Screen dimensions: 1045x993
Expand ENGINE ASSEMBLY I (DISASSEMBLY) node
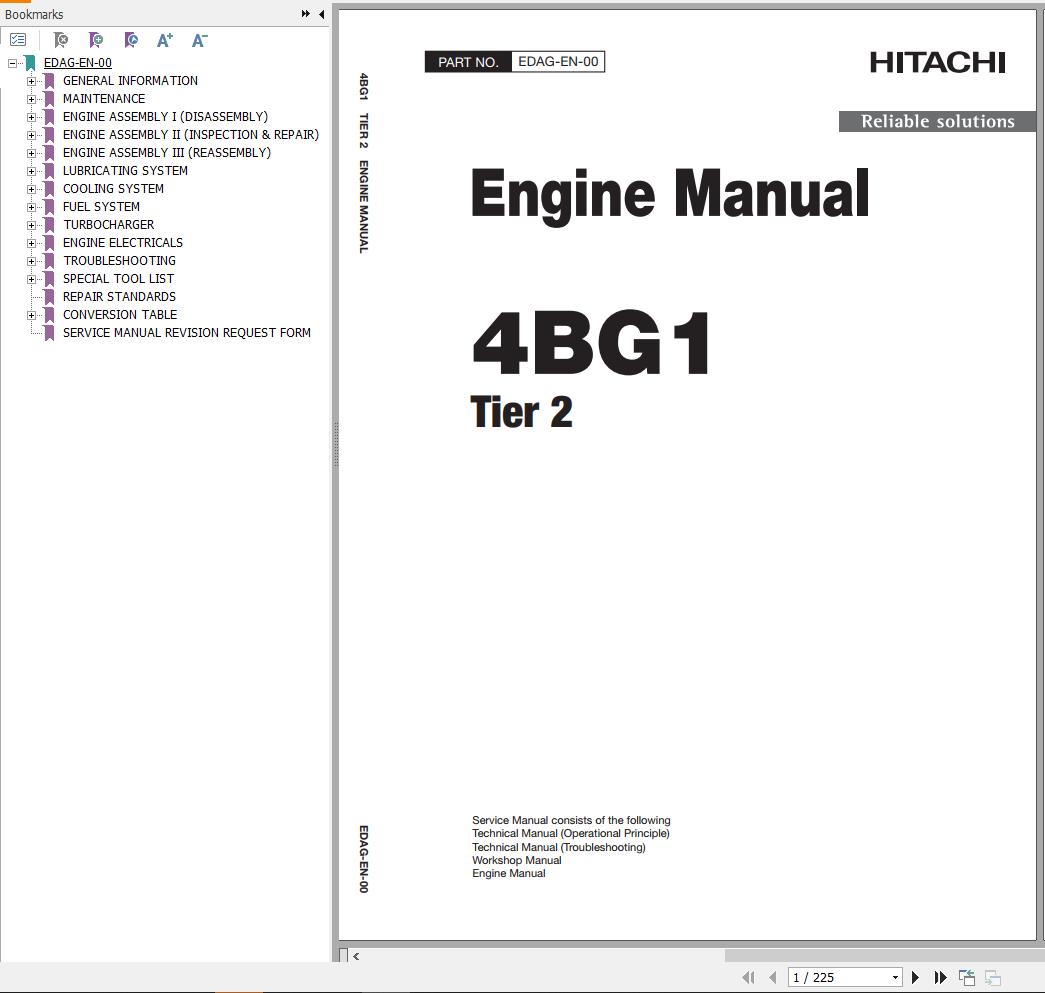(31, 117)
